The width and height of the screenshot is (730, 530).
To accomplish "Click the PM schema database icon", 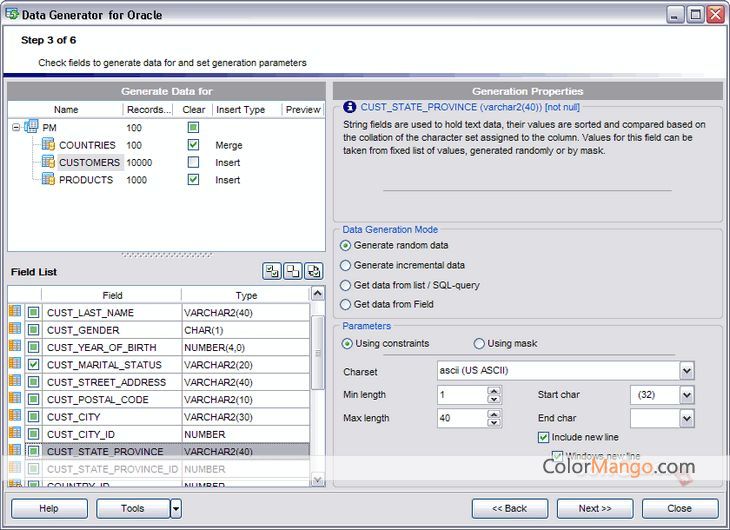I will point(31,126).
